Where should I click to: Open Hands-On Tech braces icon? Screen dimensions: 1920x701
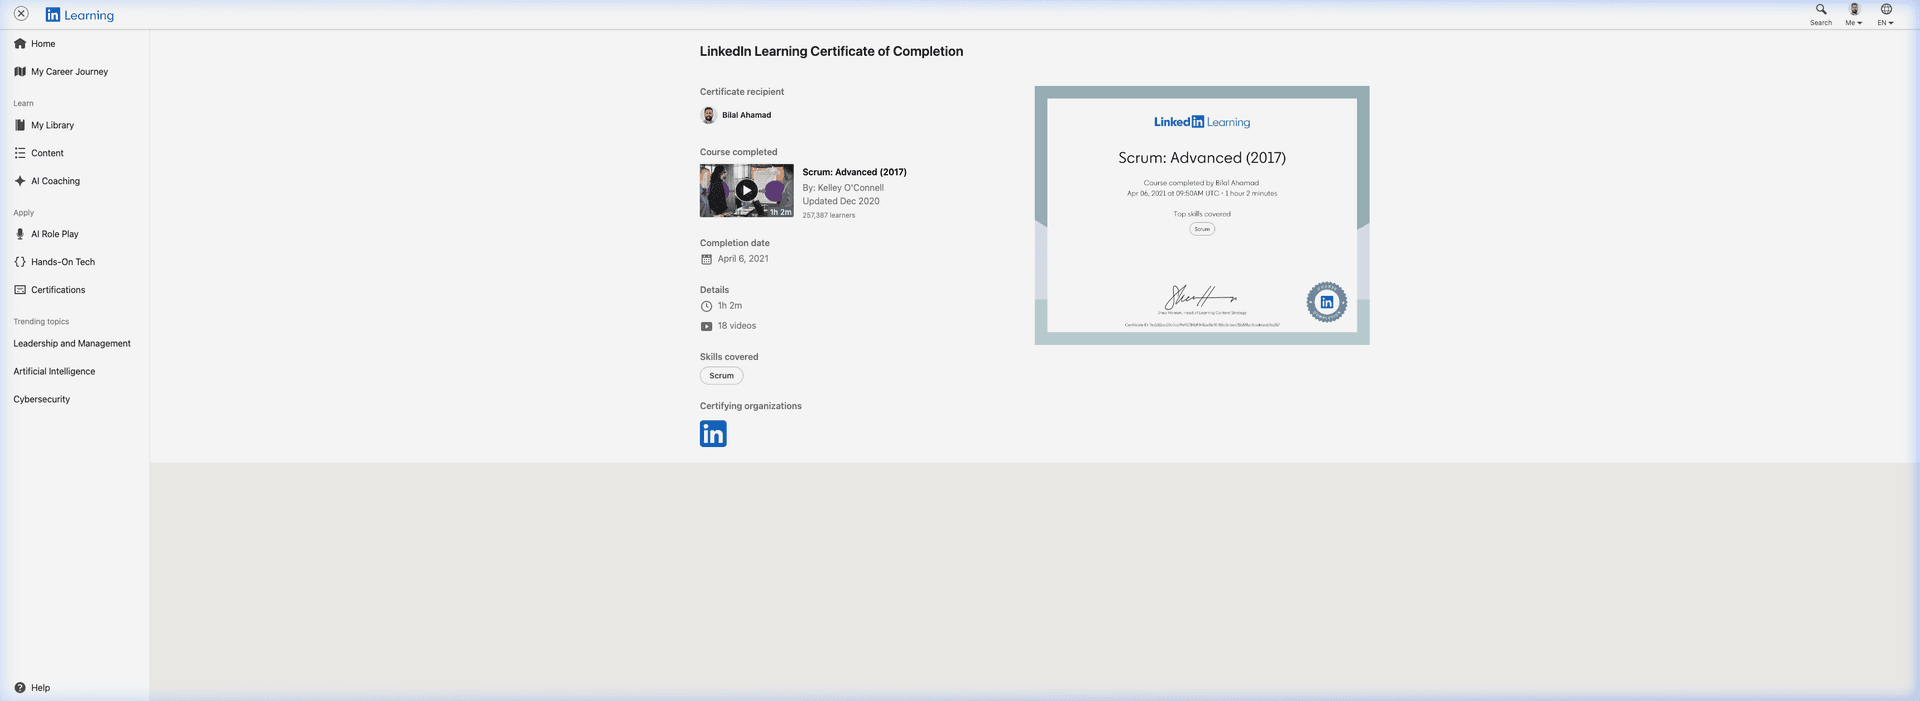pos(20,262)
